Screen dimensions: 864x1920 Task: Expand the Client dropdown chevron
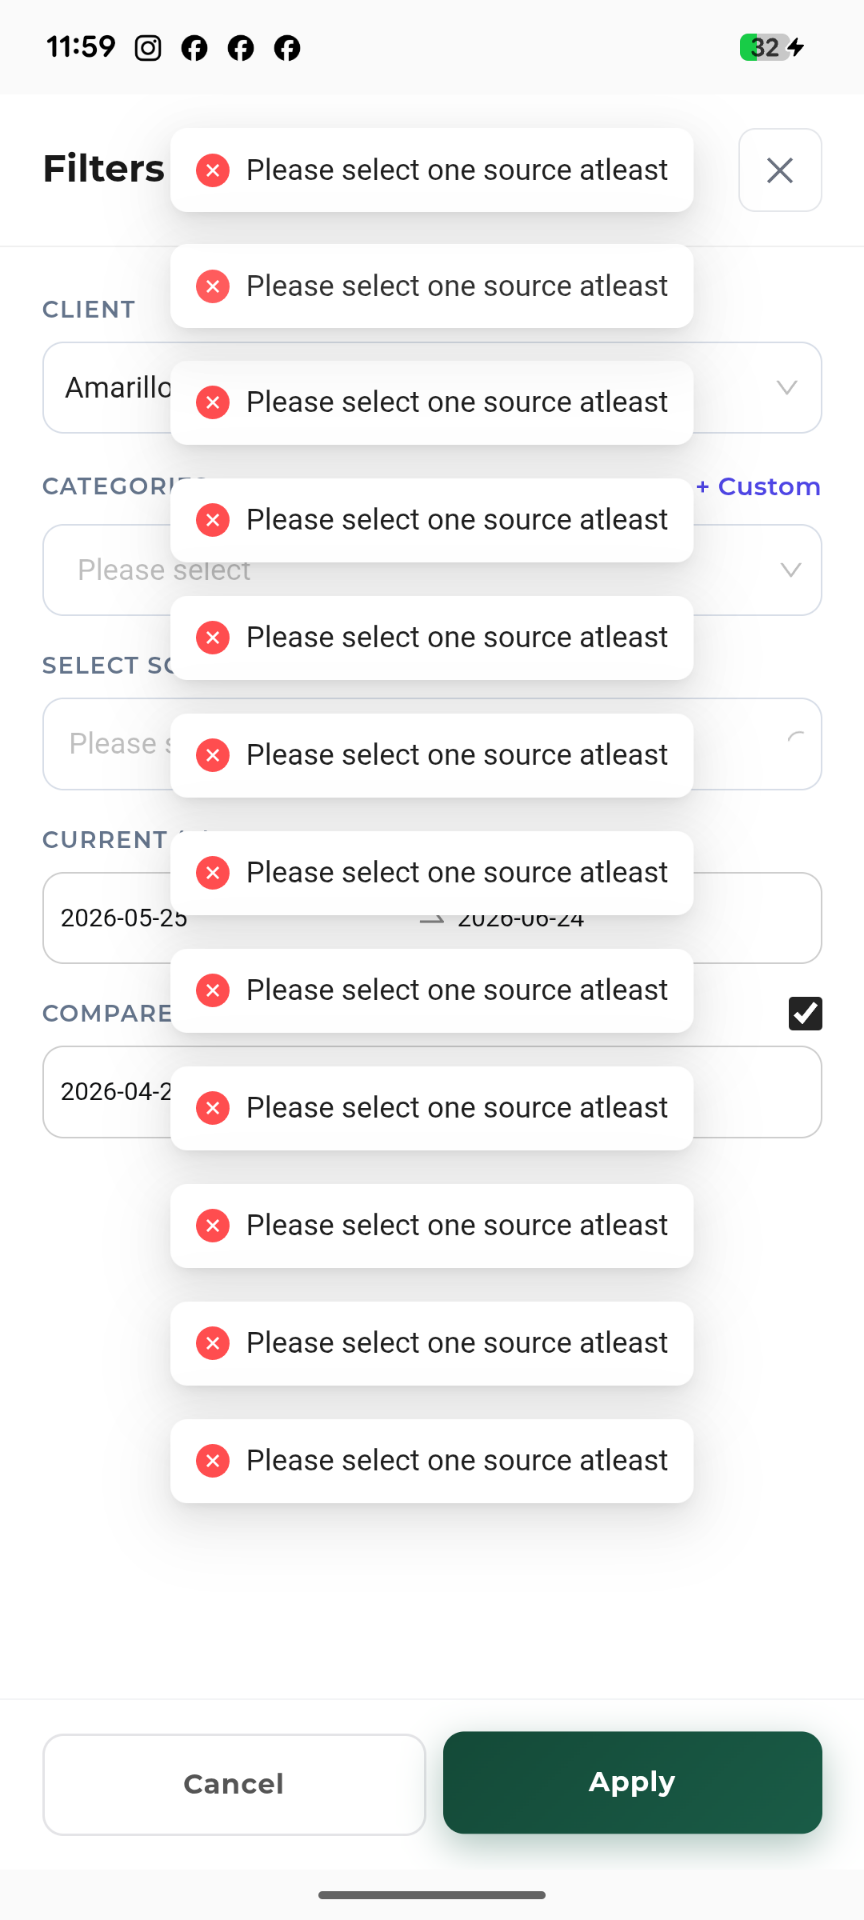tap(787, 387)
